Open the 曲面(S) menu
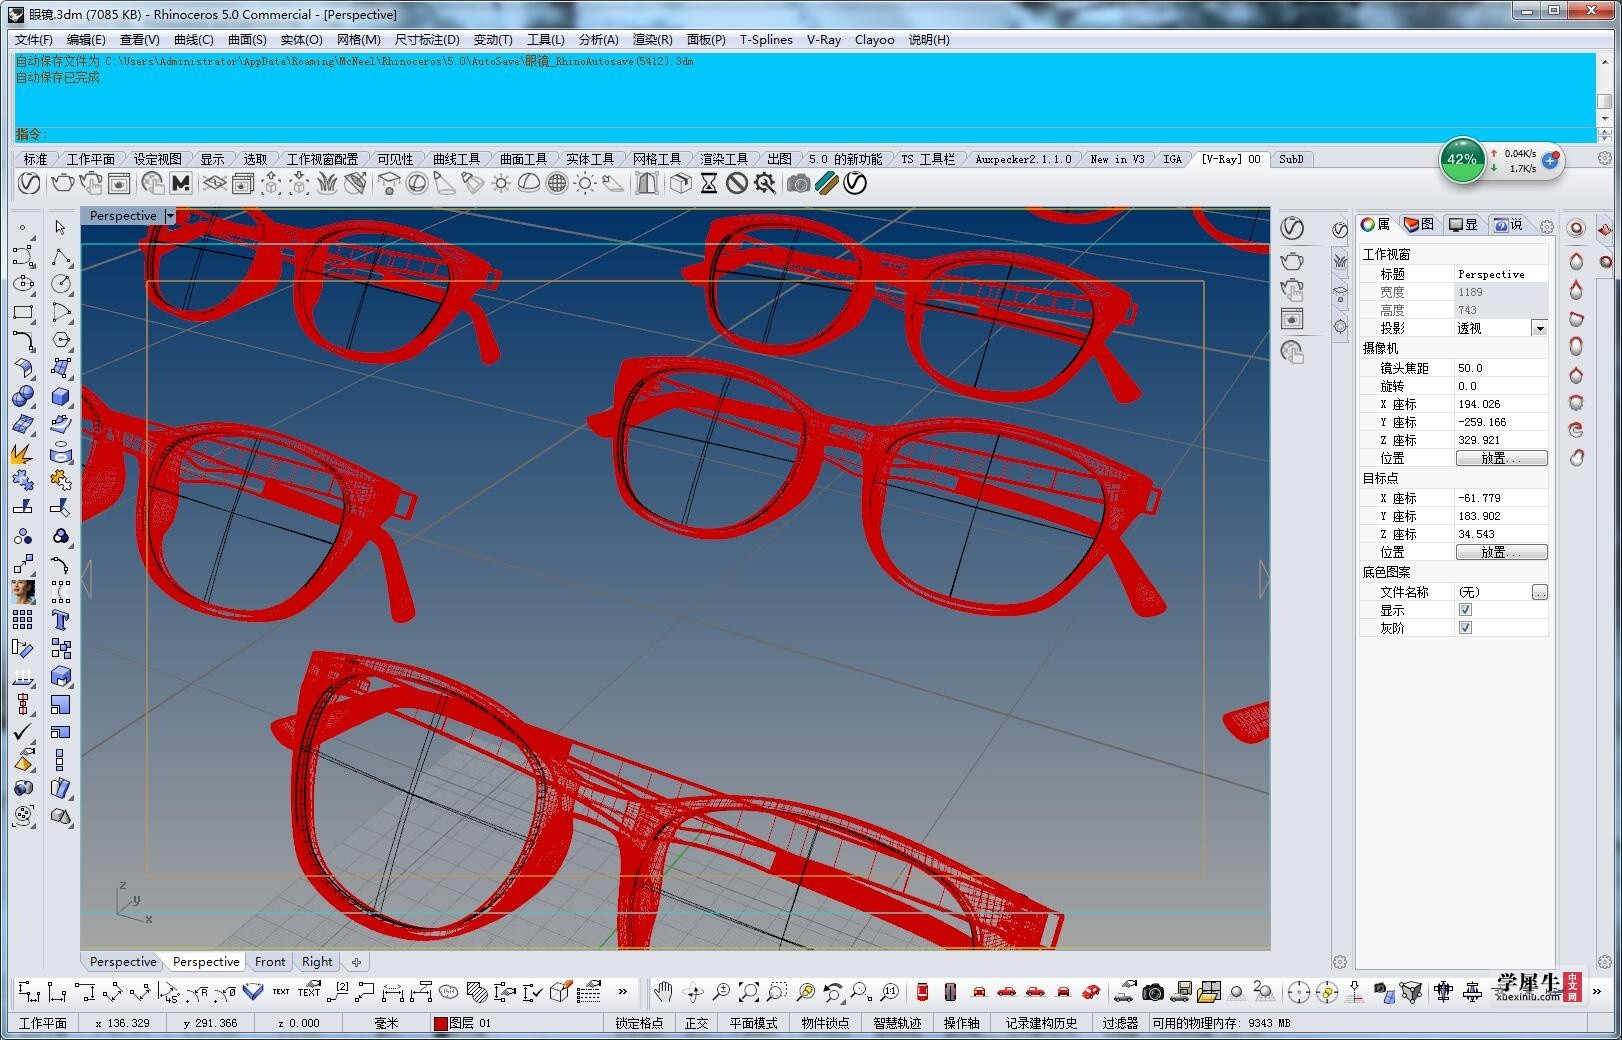This screenshot has height=1040, width=1622. 247,40
